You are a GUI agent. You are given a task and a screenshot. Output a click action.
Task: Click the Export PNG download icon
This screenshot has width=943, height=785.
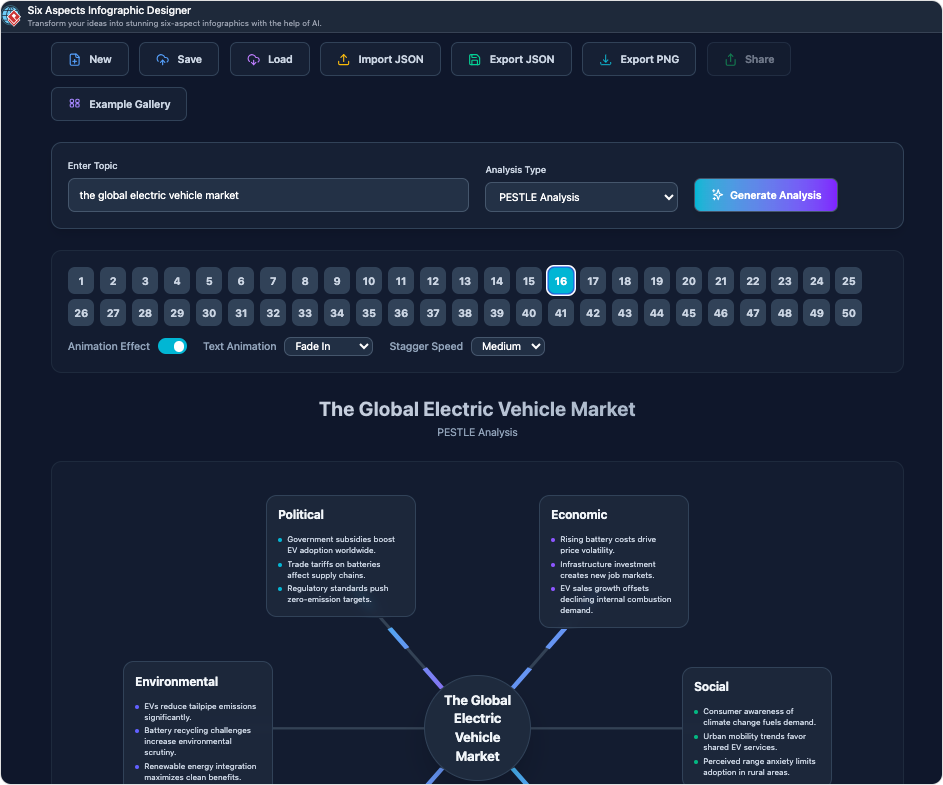point(605,60)
